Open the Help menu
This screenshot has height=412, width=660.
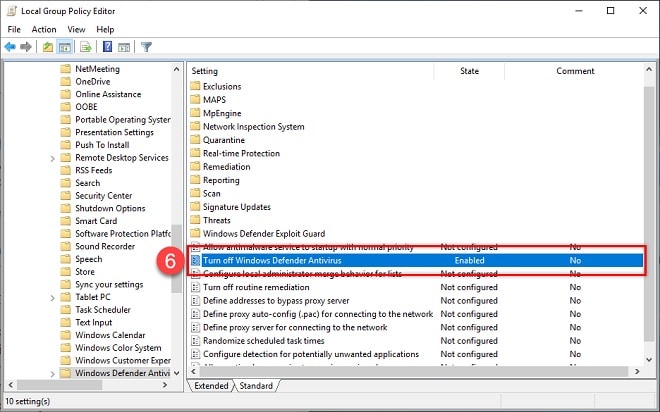point(105,29)
